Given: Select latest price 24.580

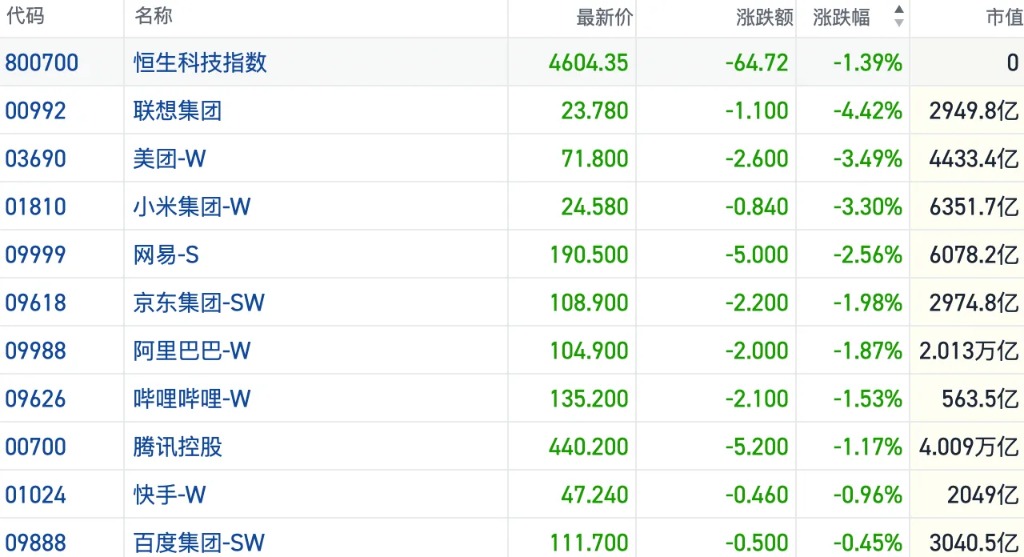Looking at the screenshot, I should pos(595,207).
